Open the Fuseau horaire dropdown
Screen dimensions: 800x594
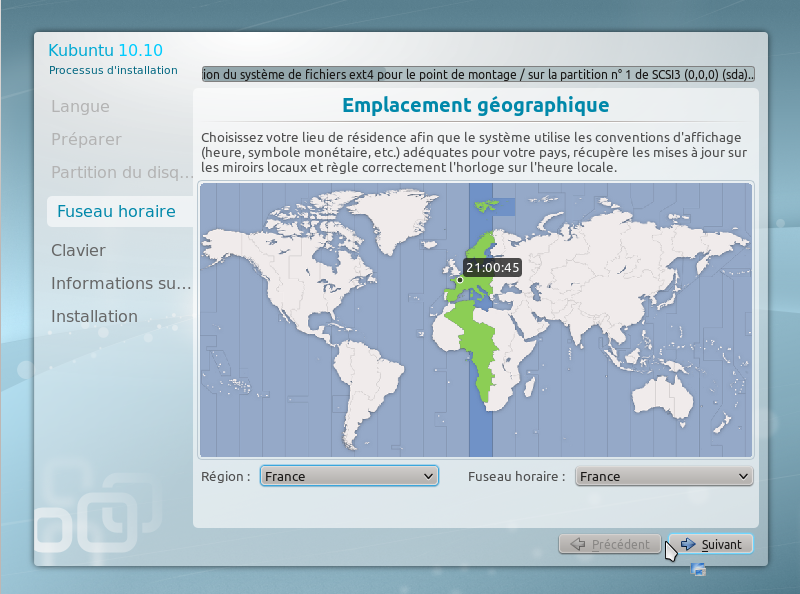tap(664, 476)
